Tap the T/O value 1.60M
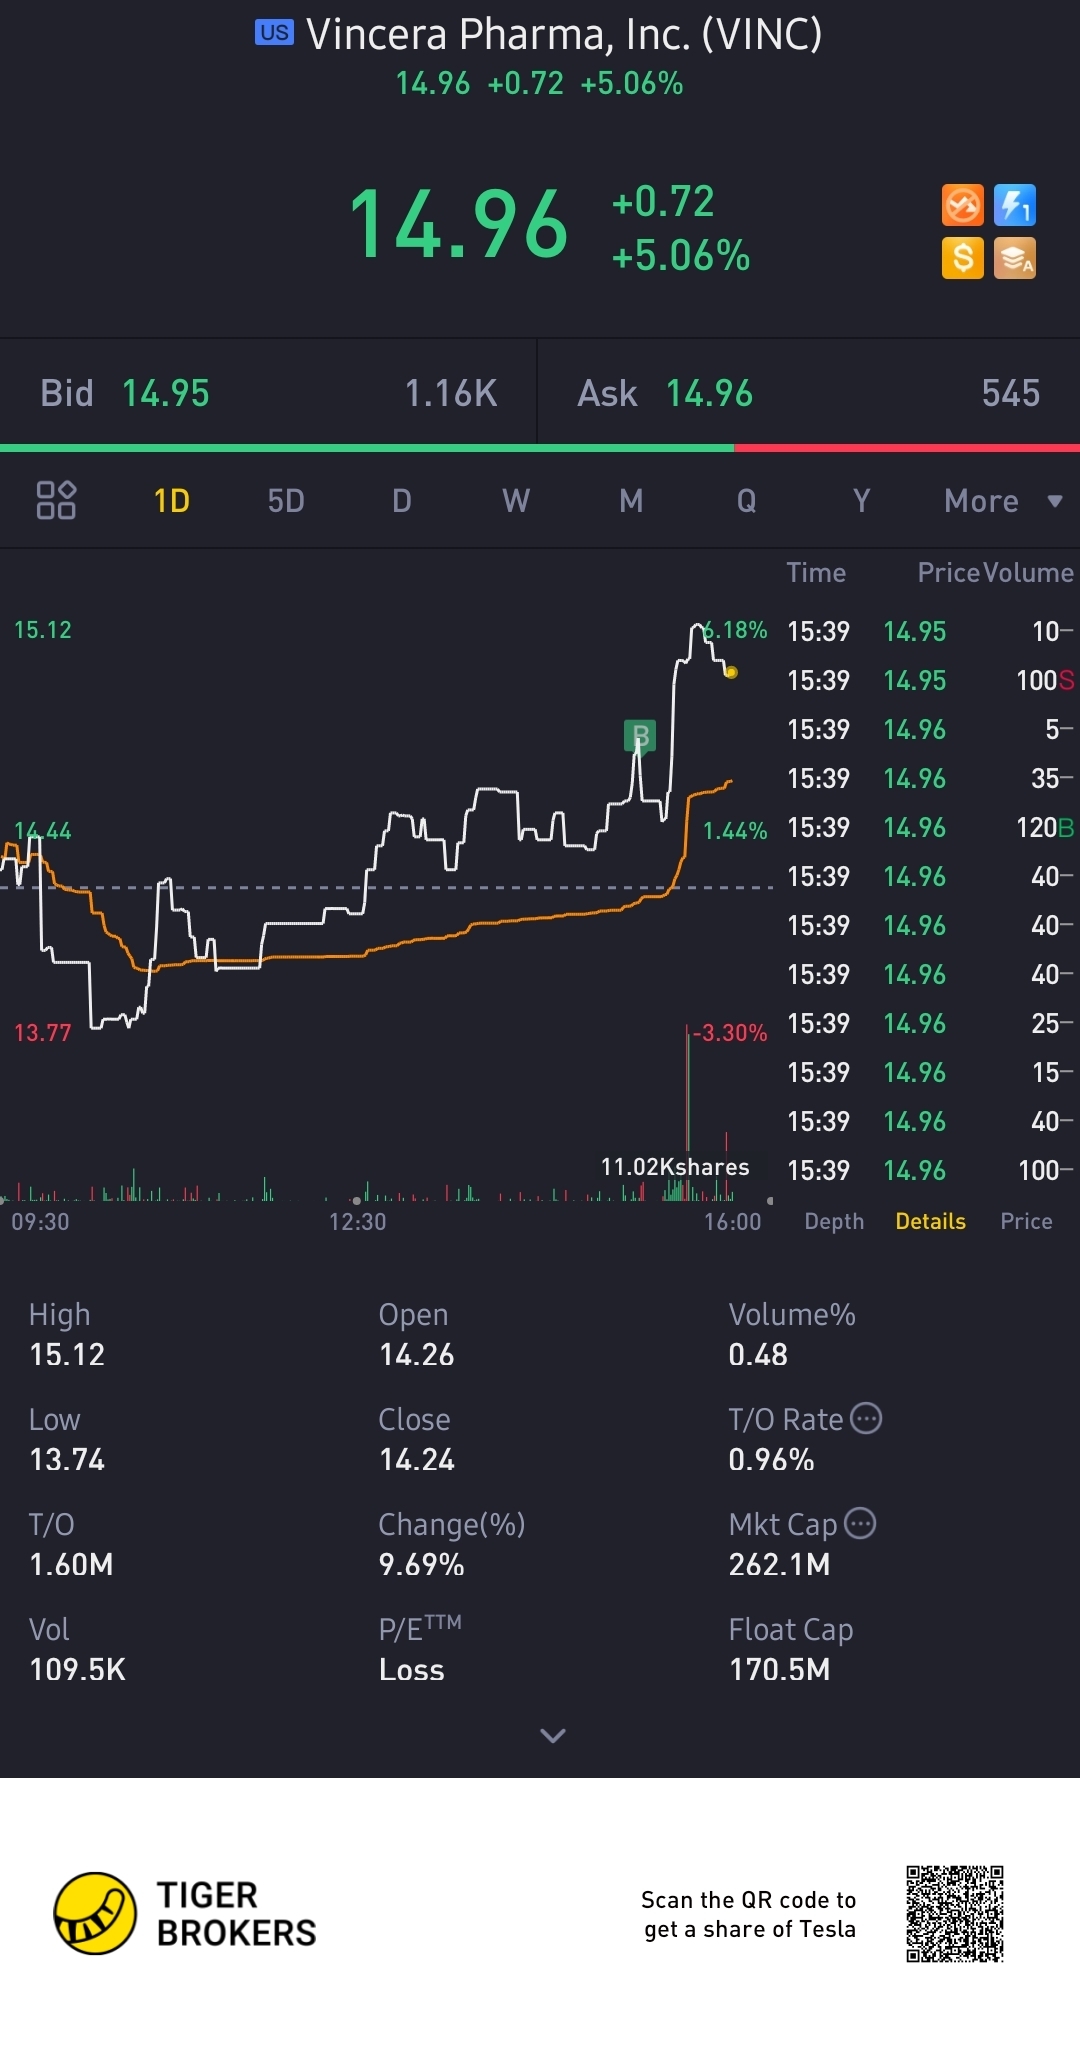Viewport: 1080px width, 2050px height. (x=71, y=1564)
